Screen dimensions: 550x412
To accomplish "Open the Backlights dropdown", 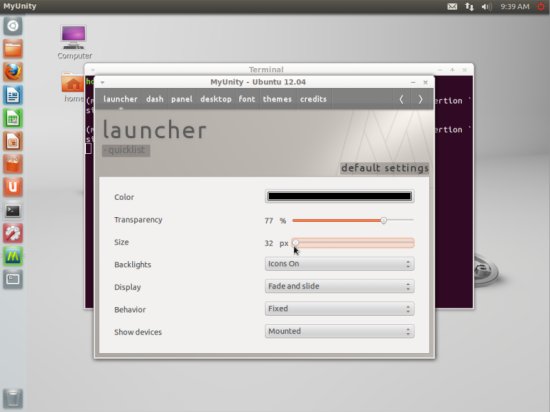I will (x=339, y=264).
